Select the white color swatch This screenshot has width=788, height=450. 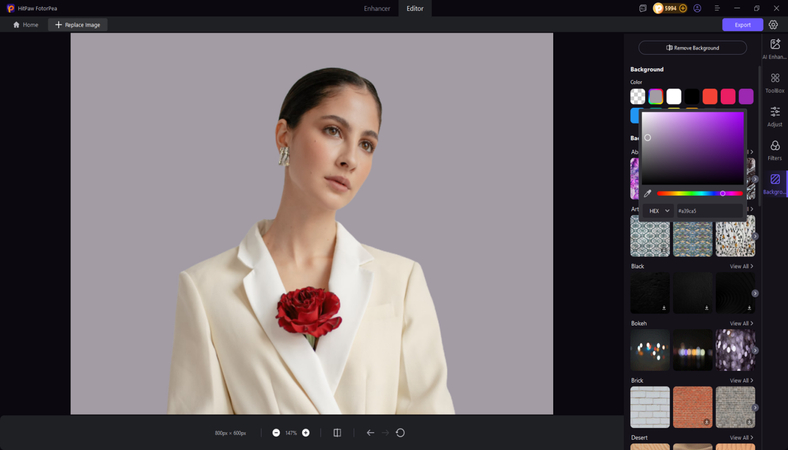tap(674, 96)
